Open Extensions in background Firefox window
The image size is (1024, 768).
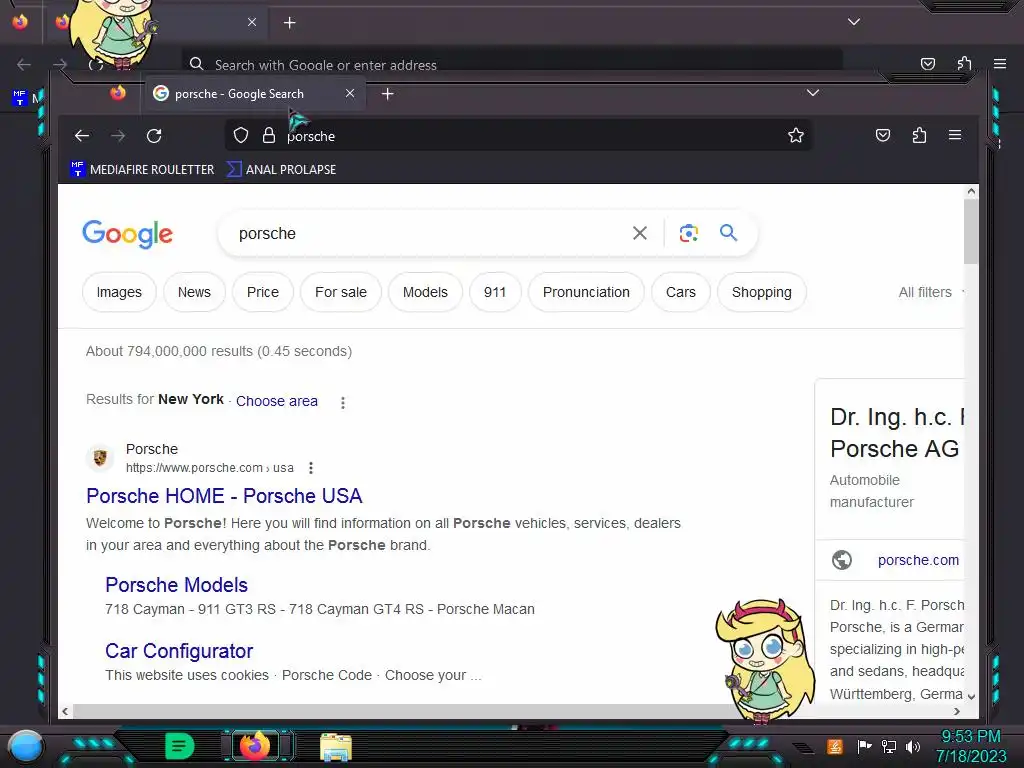tap(965, 63)
